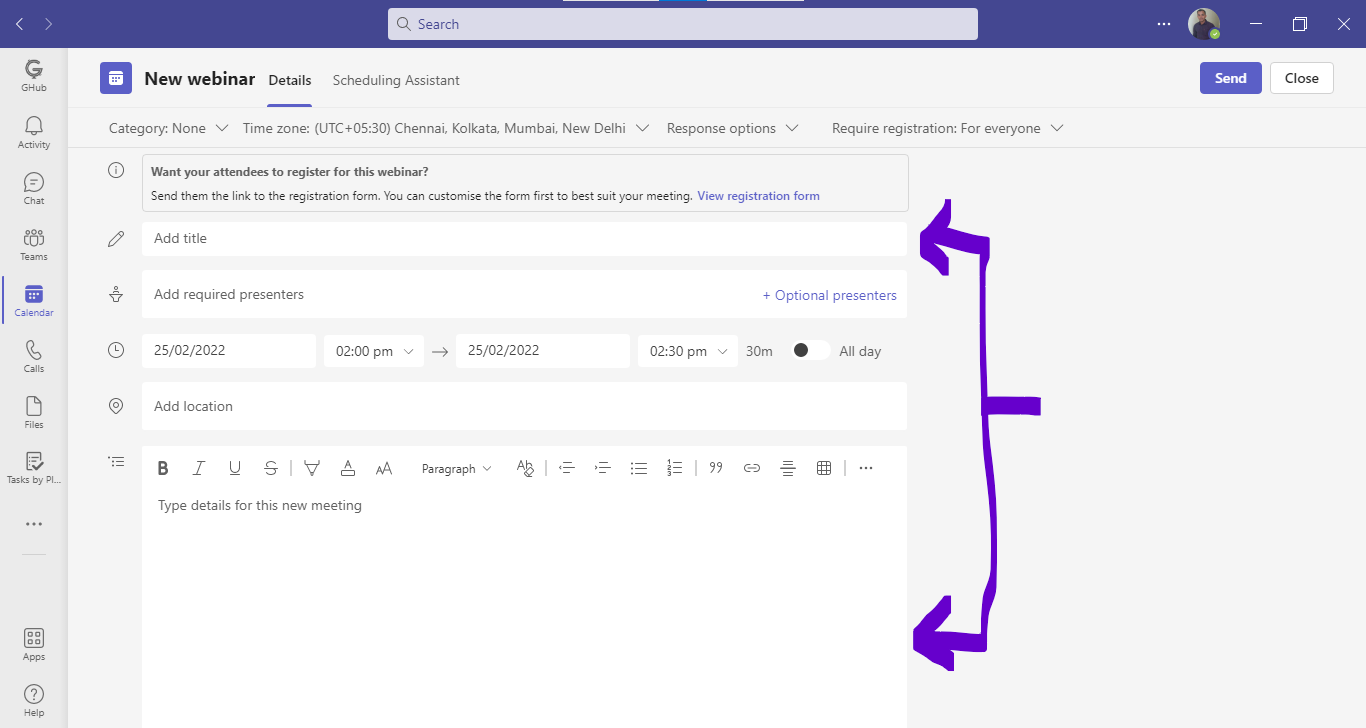This screenshot has height=728, width=1366.
Task: Open Calls in the sidebar
Action: [x=34, y=356]
